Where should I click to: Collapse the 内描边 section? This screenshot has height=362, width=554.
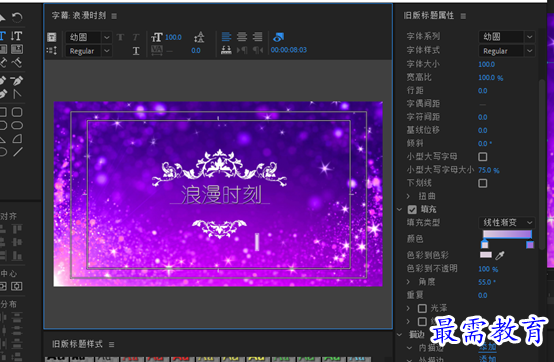point(409,348)
